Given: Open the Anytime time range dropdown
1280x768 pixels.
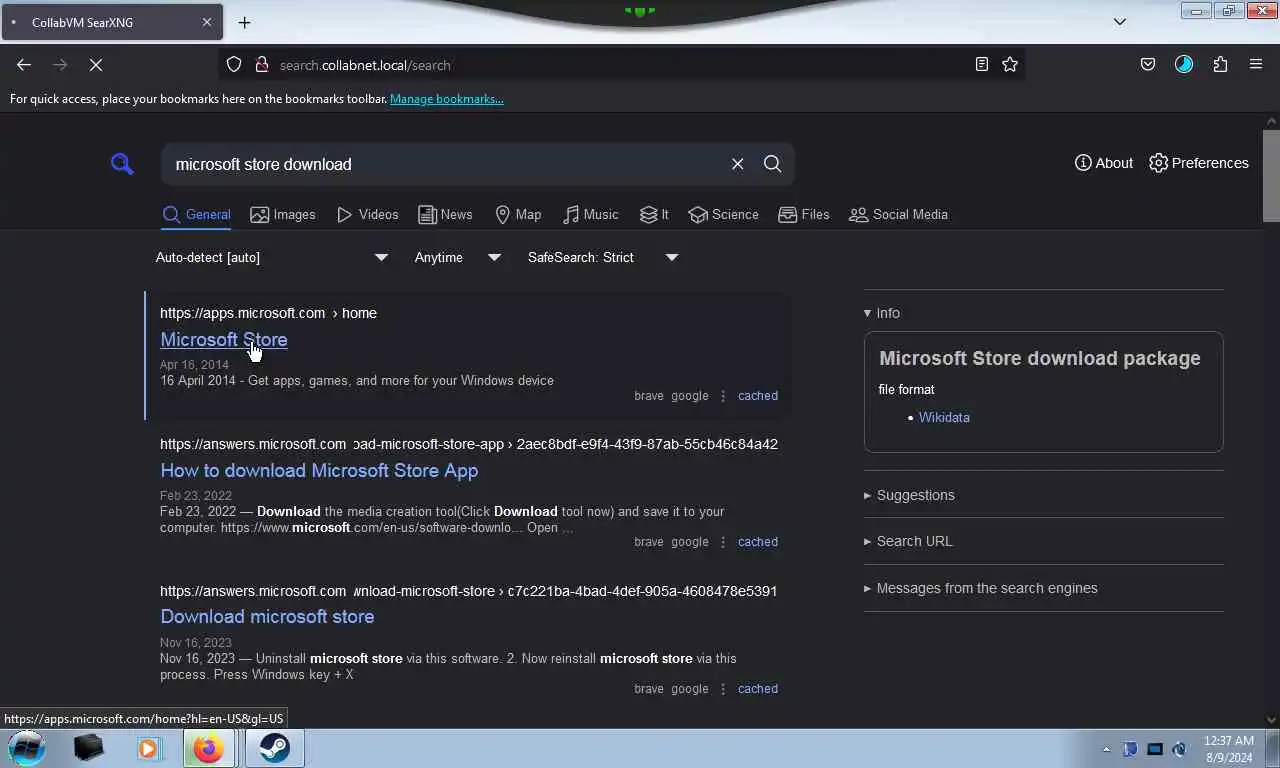Looking at the screenshot, I should [x=458, y=257].
